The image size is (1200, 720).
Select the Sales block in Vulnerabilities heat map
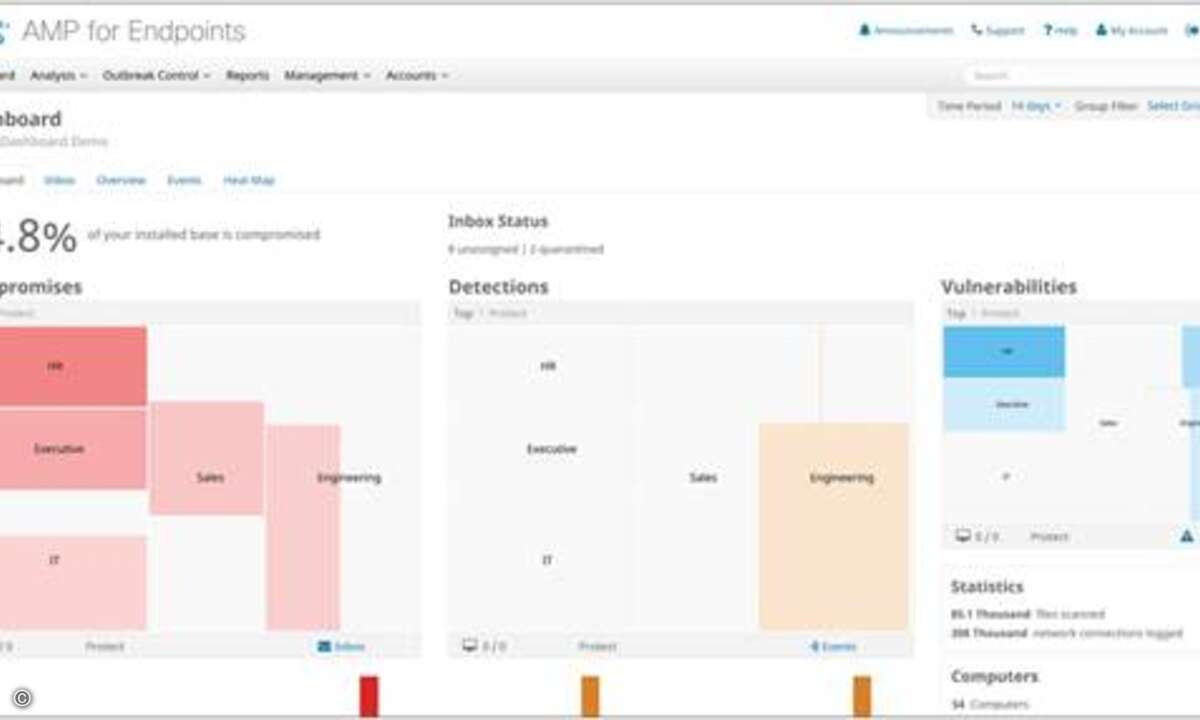[x=1108, y=424]
